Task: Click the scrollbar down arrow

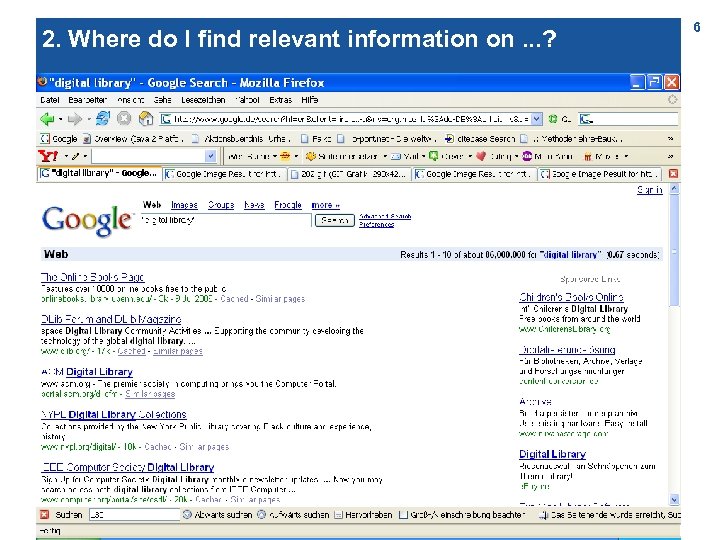Action: coord(674,500)
